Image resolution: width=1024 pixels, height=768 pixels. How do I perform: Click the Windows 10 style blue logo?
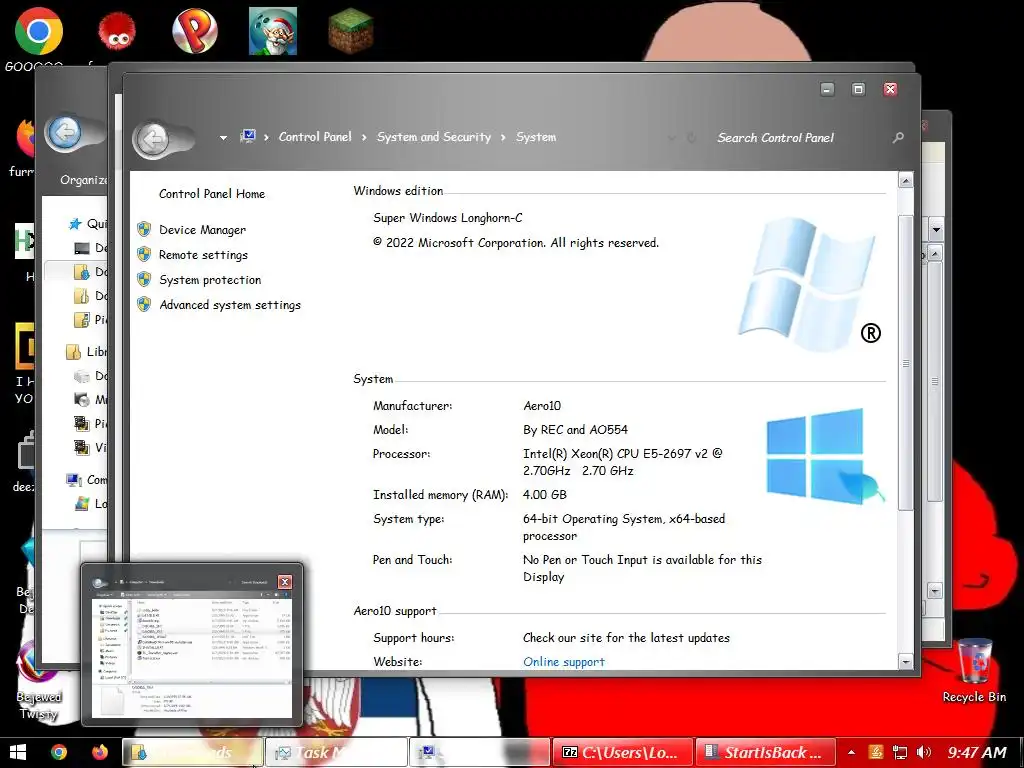(825, 456)
